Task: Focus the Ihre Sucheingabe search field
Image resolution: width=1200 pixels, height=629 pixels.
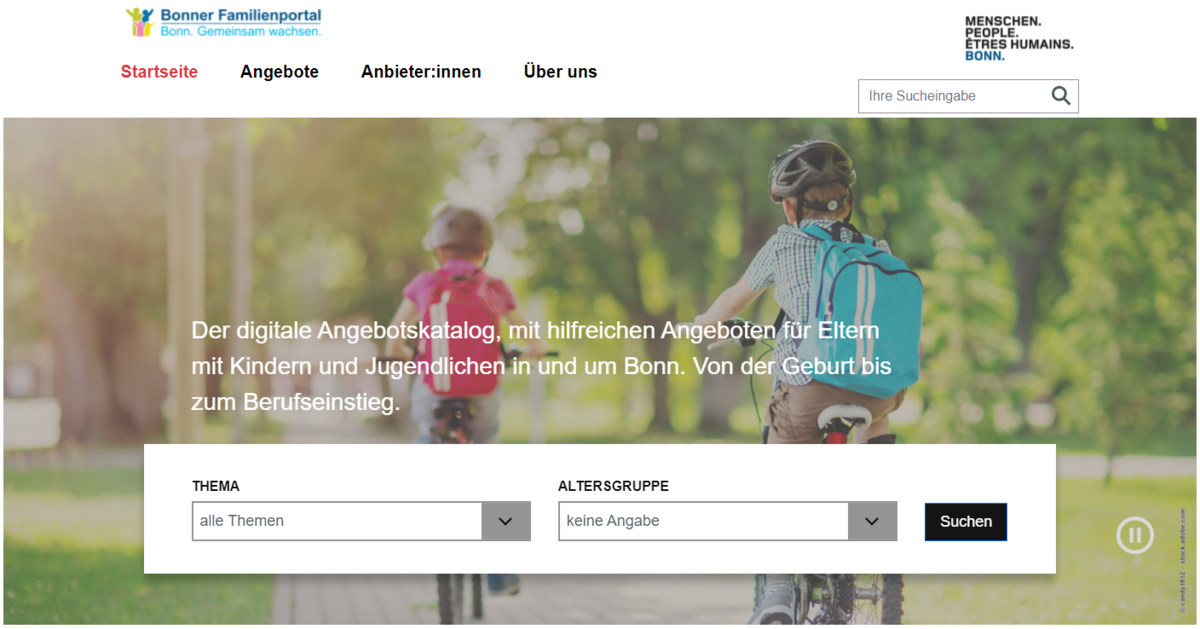Action: [x=950, y=96]
